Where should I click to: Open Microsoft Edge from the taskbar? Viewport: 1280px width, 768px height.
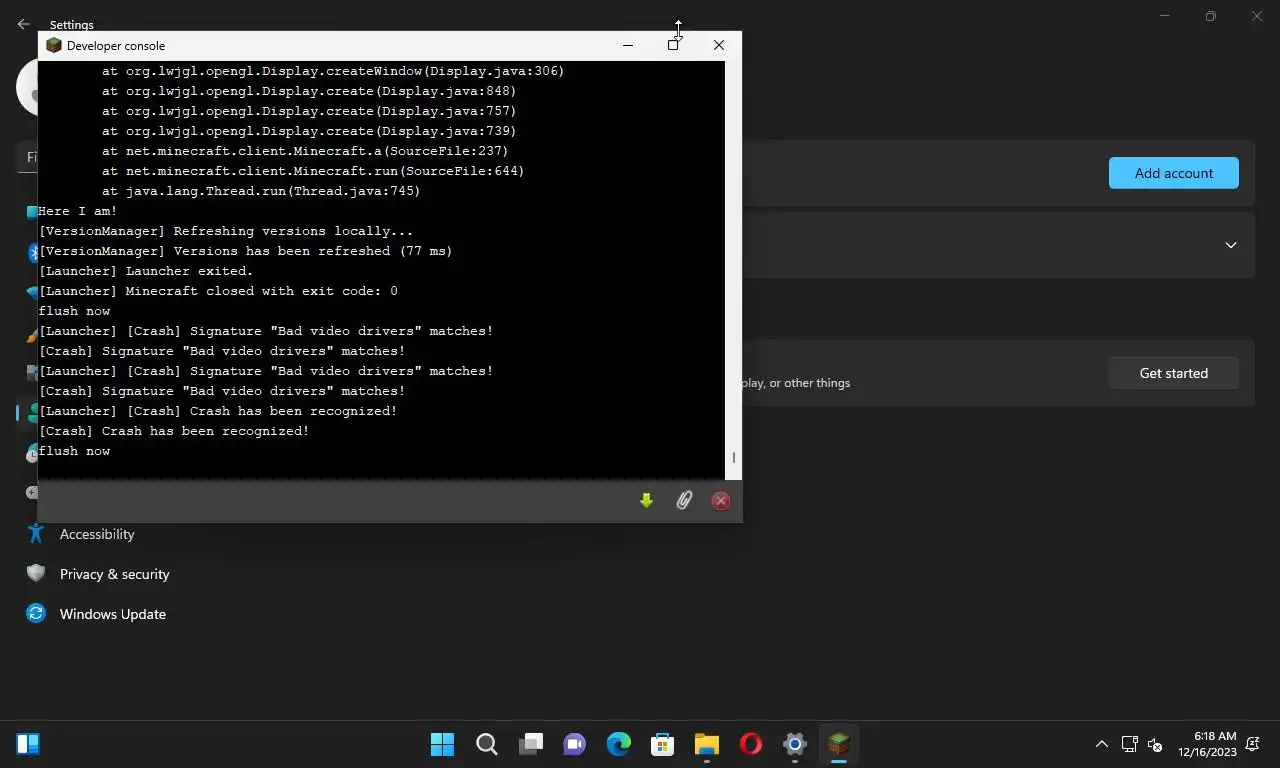619,744
